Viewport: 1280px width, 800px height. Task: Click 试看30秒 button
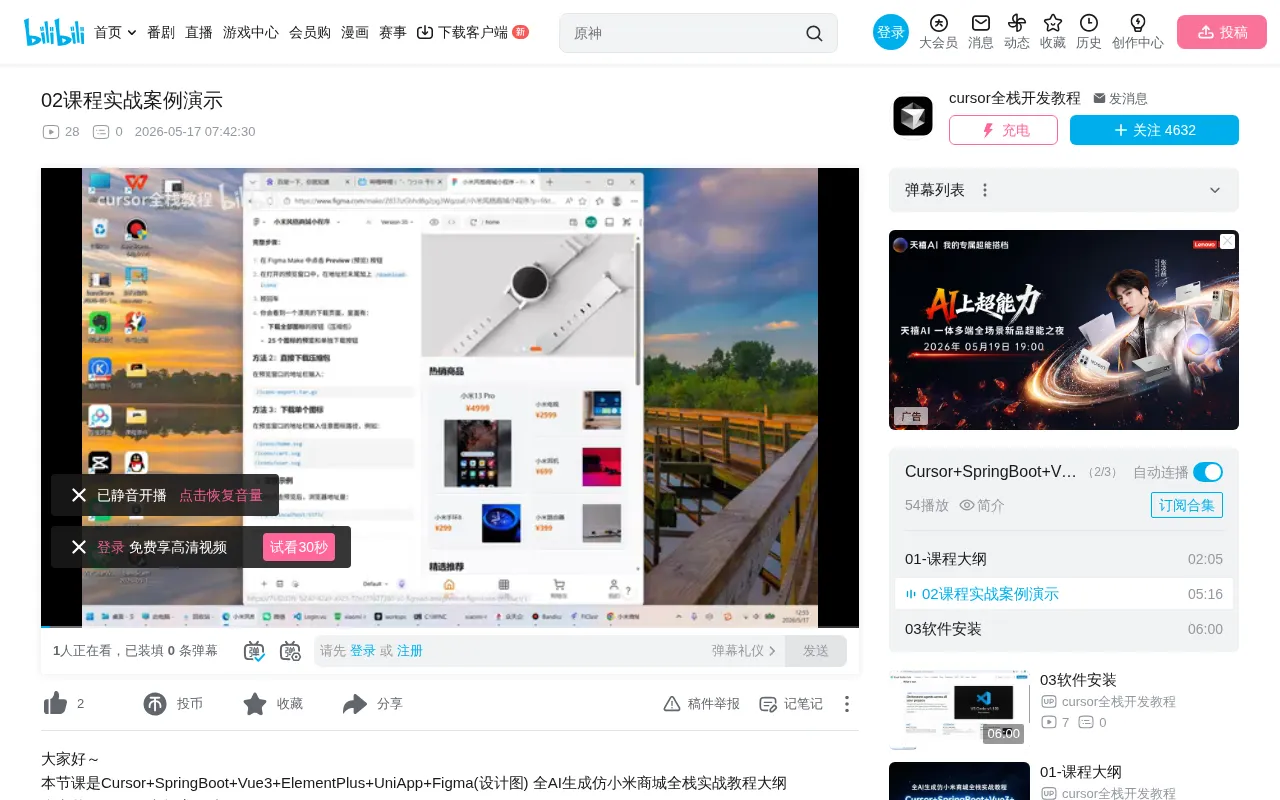[299, 547]
